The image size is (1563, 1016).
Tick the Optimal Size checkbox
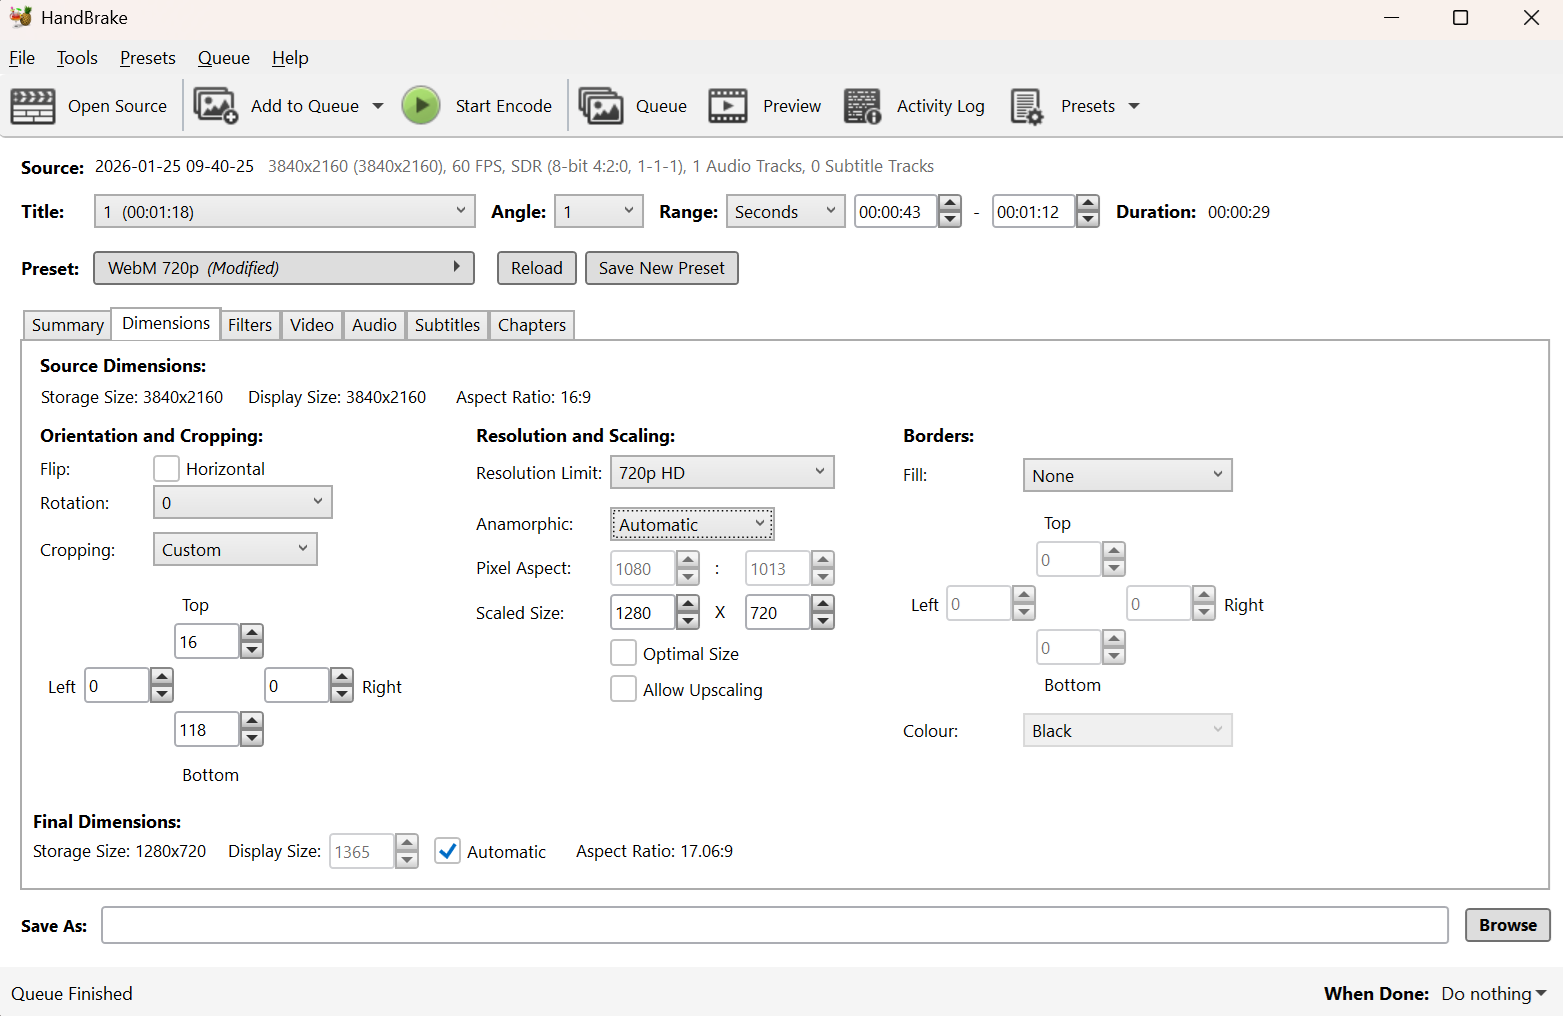tap(623, 653)
